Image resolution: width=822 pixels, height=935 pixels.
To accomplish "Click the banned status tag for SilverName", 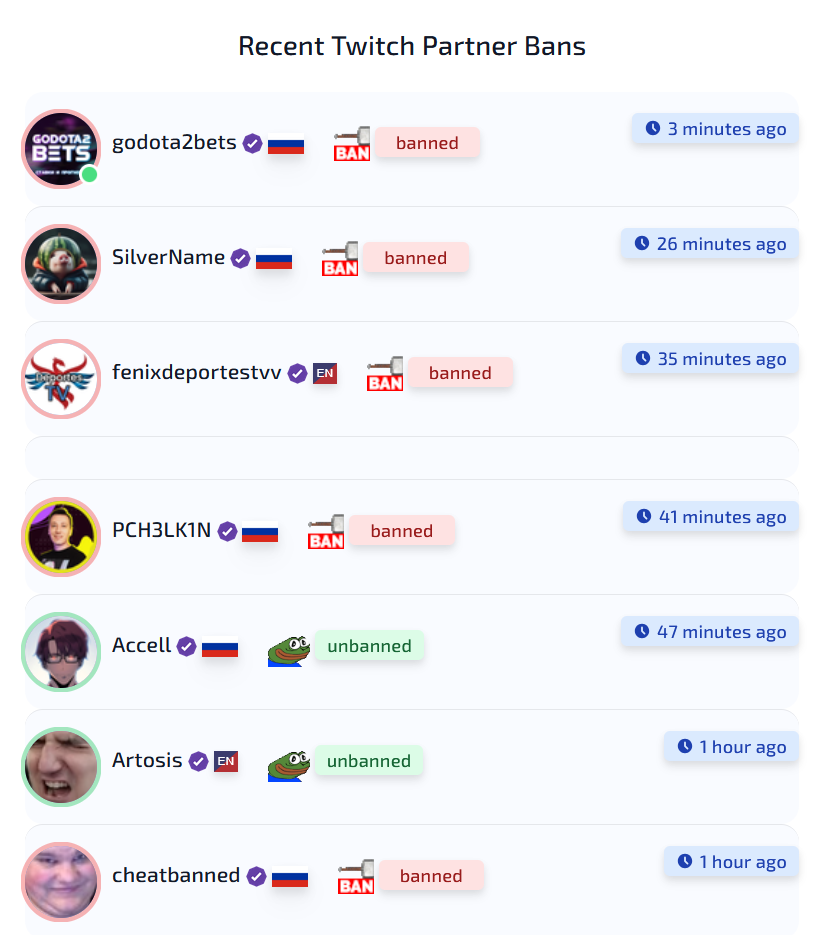I will click(x=416, y=258).
